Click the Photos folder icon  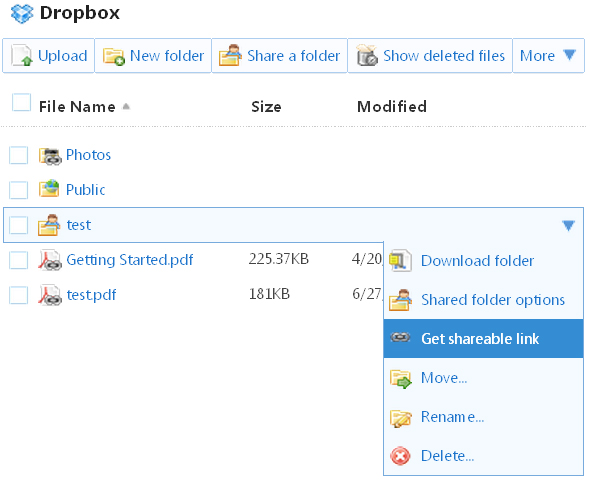click(50, 155)
